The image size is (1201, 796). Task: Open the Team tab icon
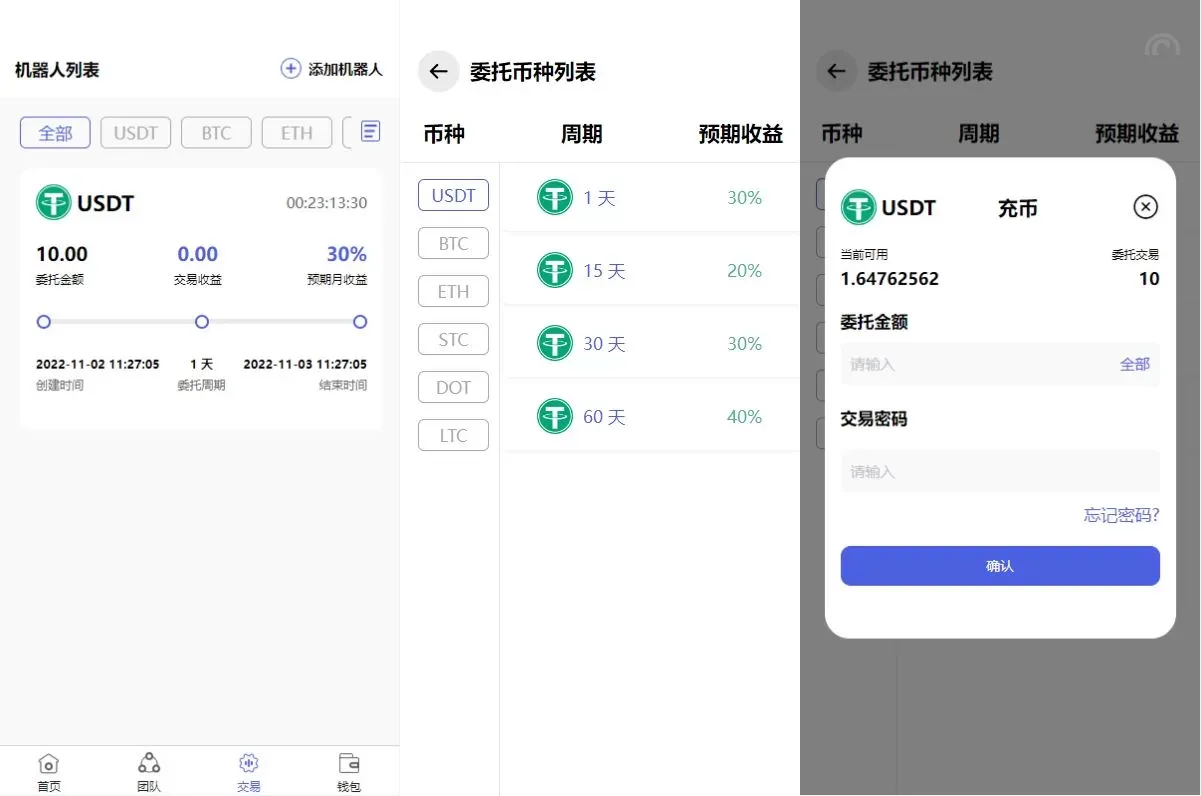coord(149,765)
